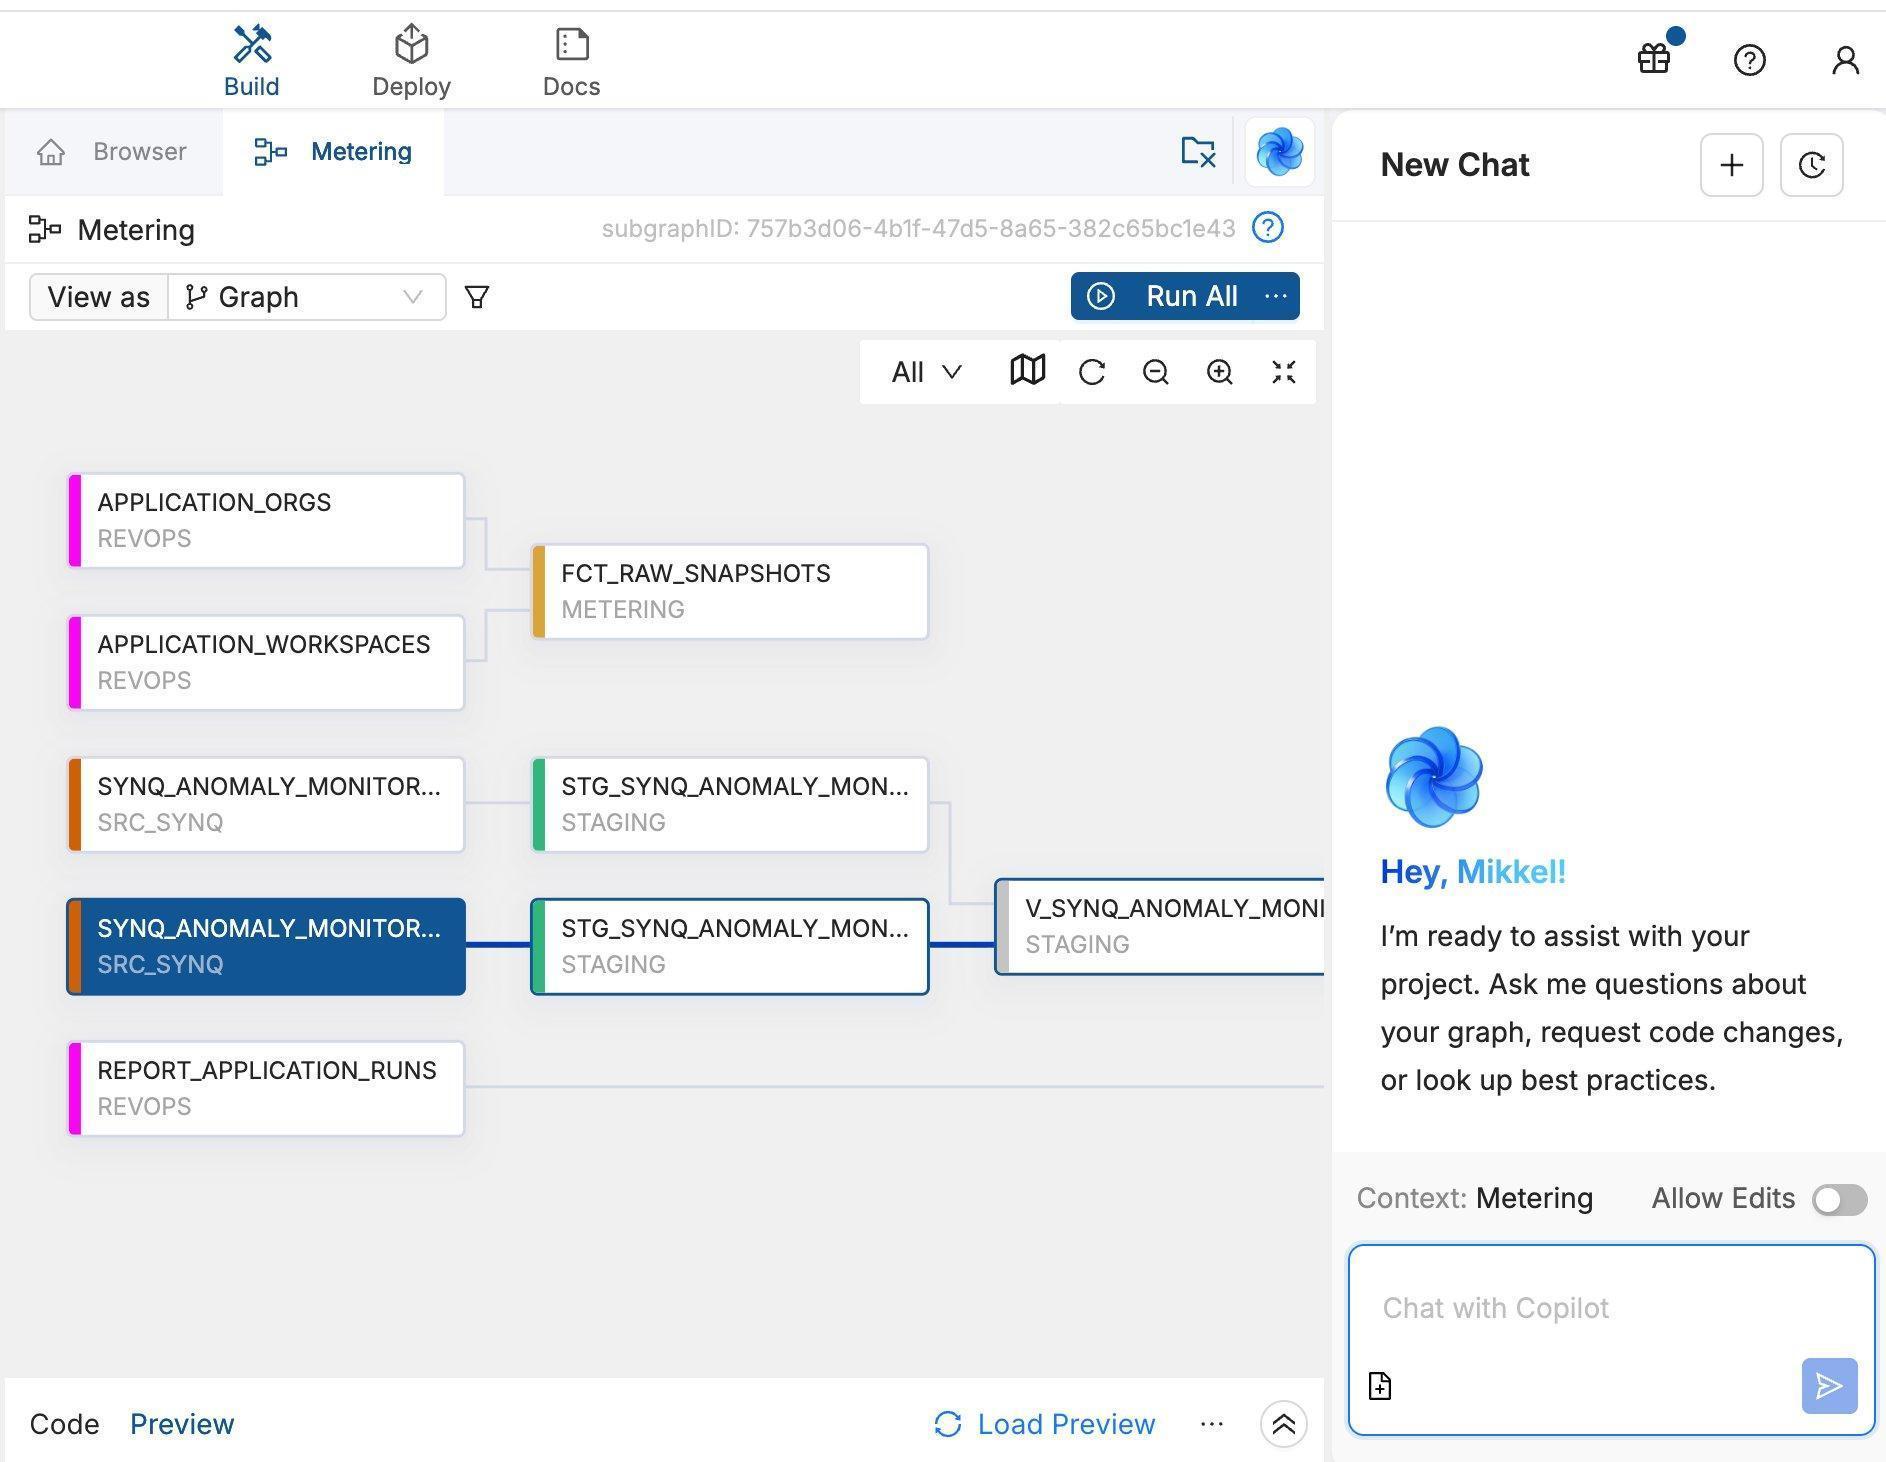This screenshot has height=1462, width=1886.
Task: Click the close-folder icon near Copilot
Action: (1198, 152)
